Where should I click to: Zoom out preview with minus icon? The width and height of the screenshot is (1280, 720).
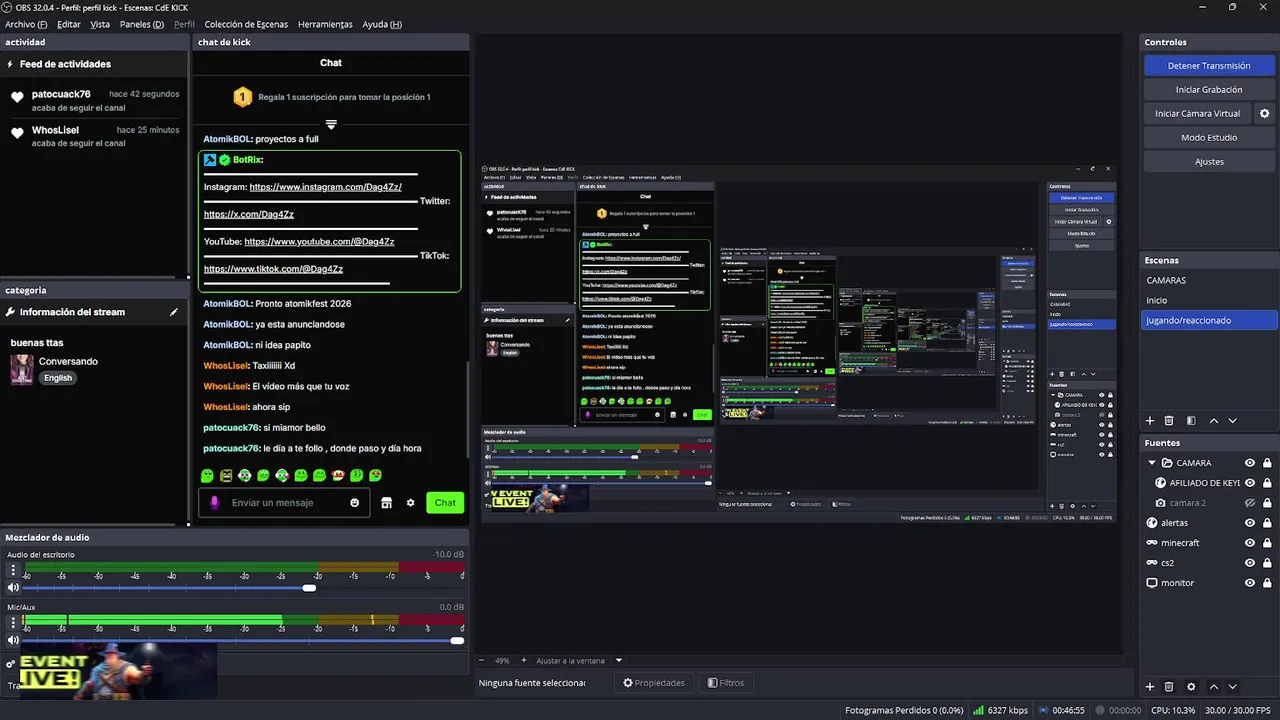click(x=481, y=660)
